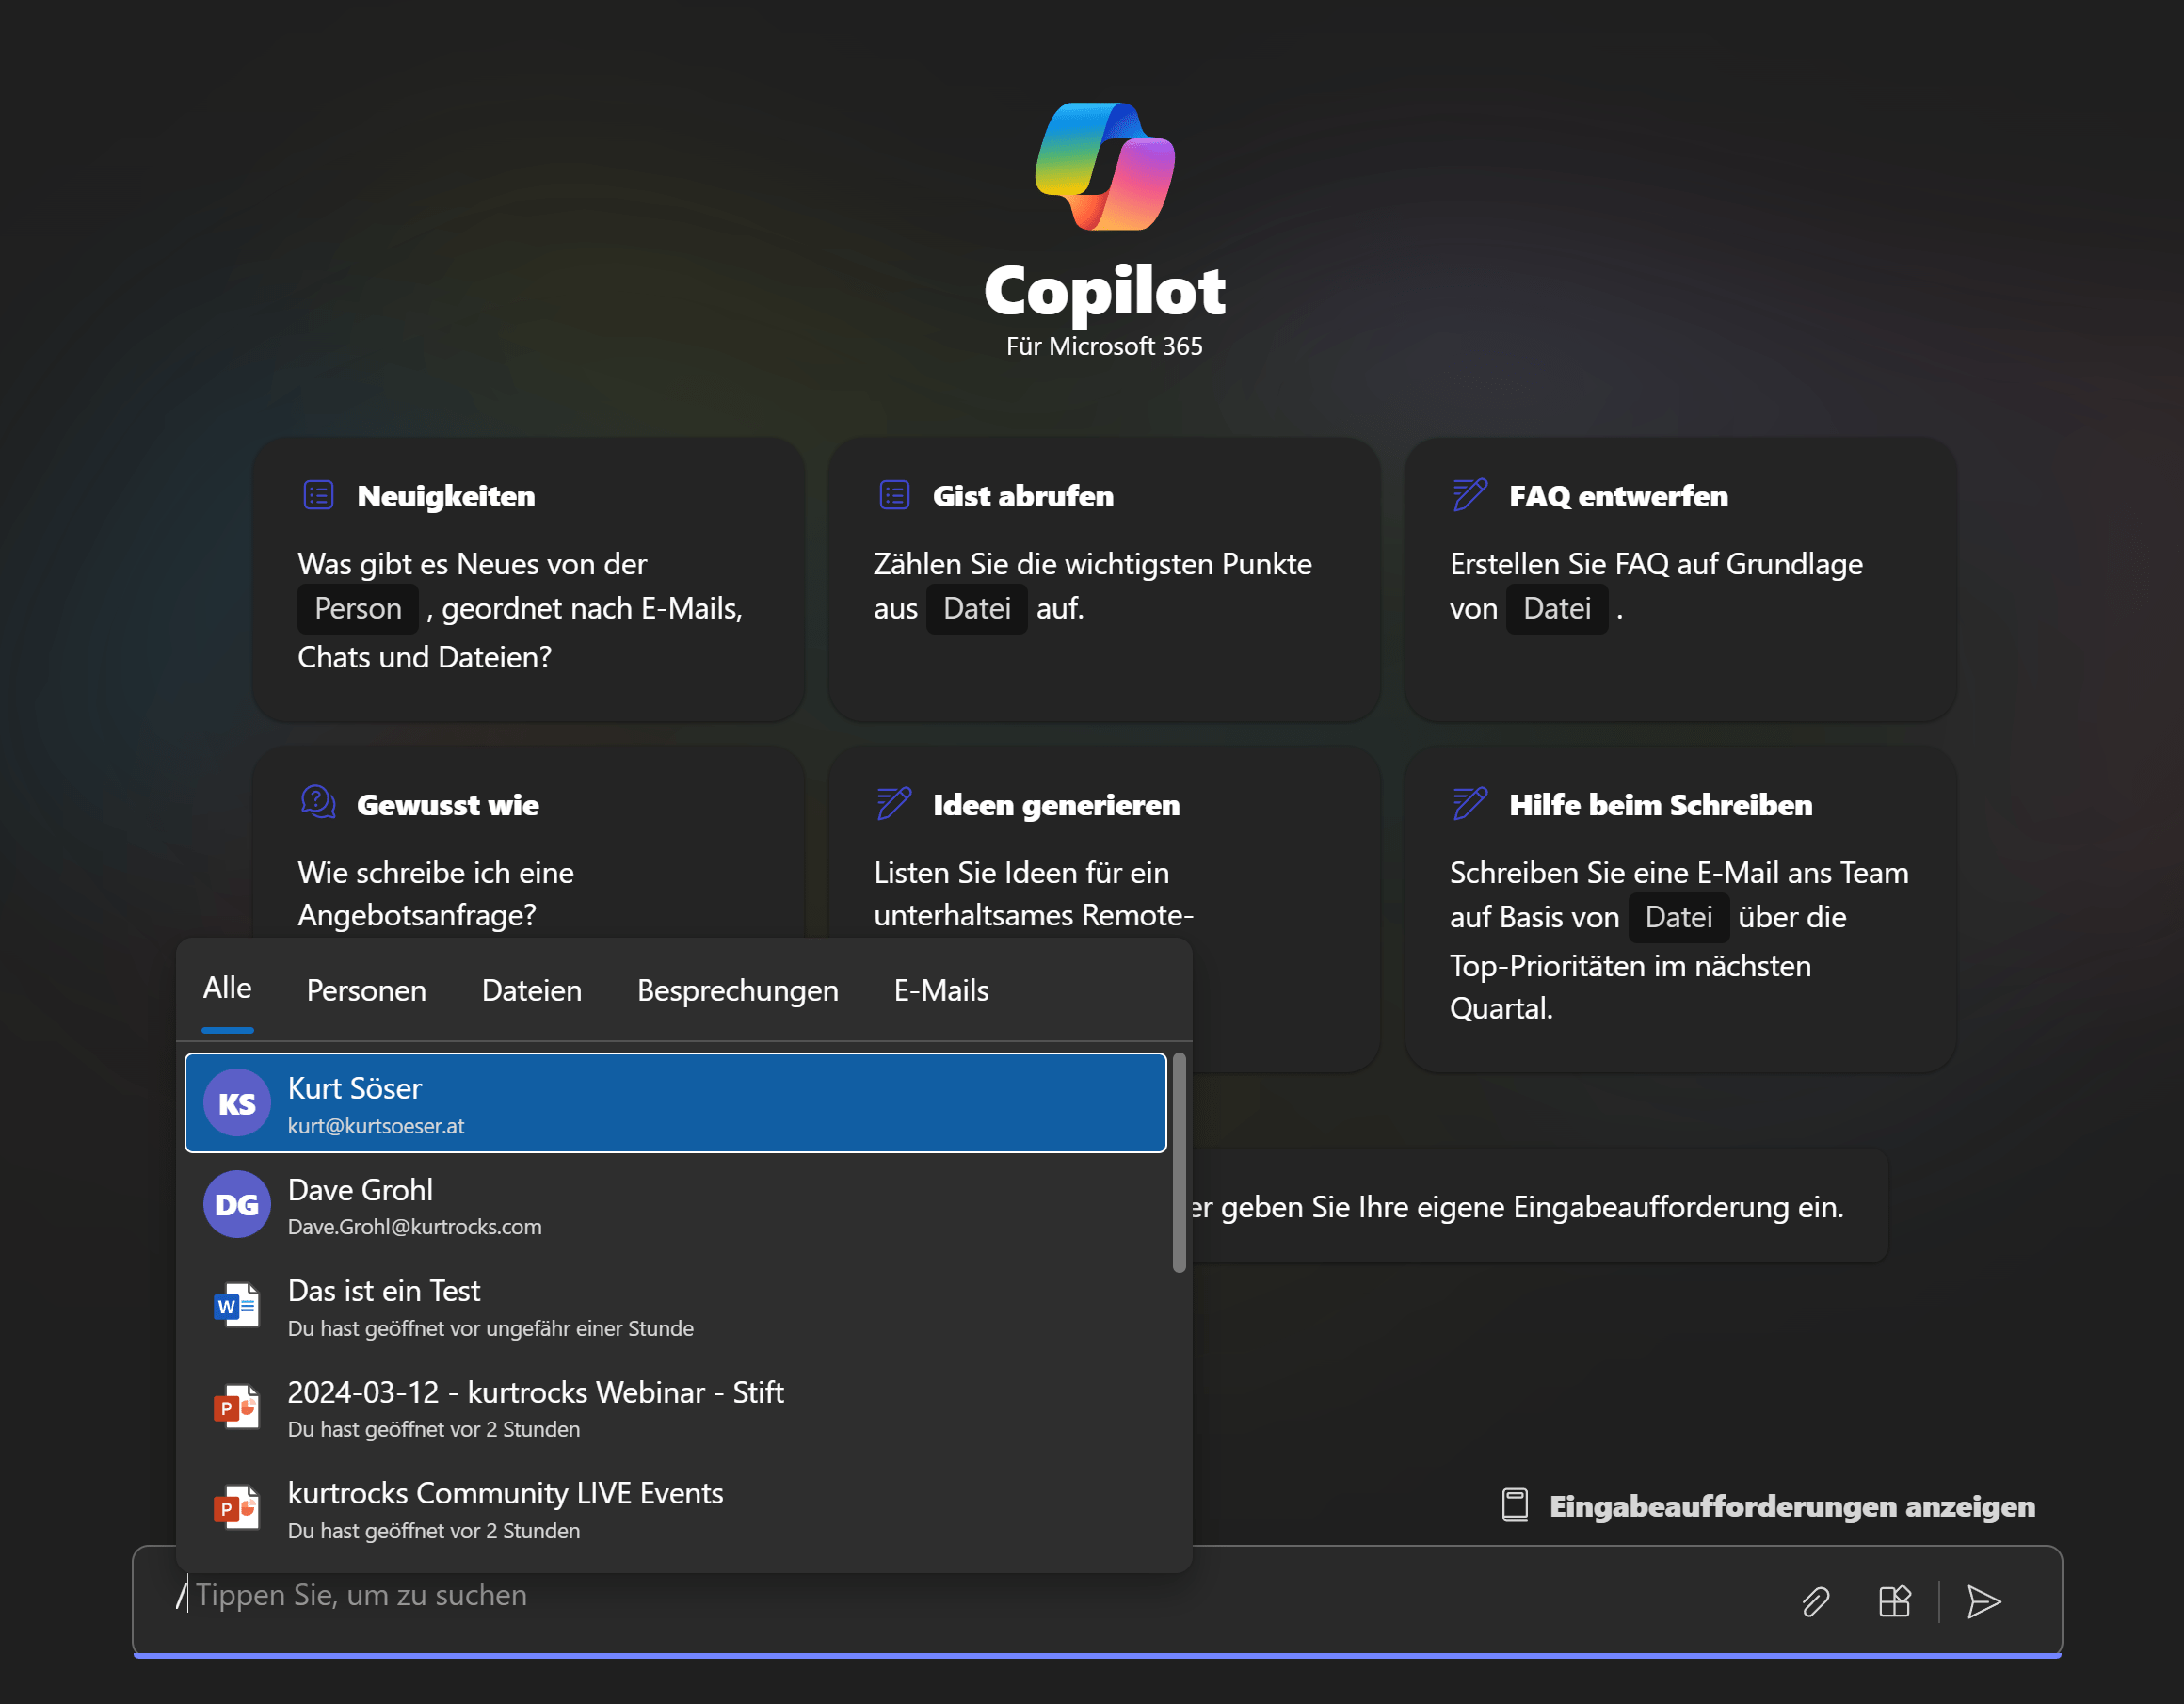Click the pencil icon next to FAQ entwerfen

click(1469, 494)
